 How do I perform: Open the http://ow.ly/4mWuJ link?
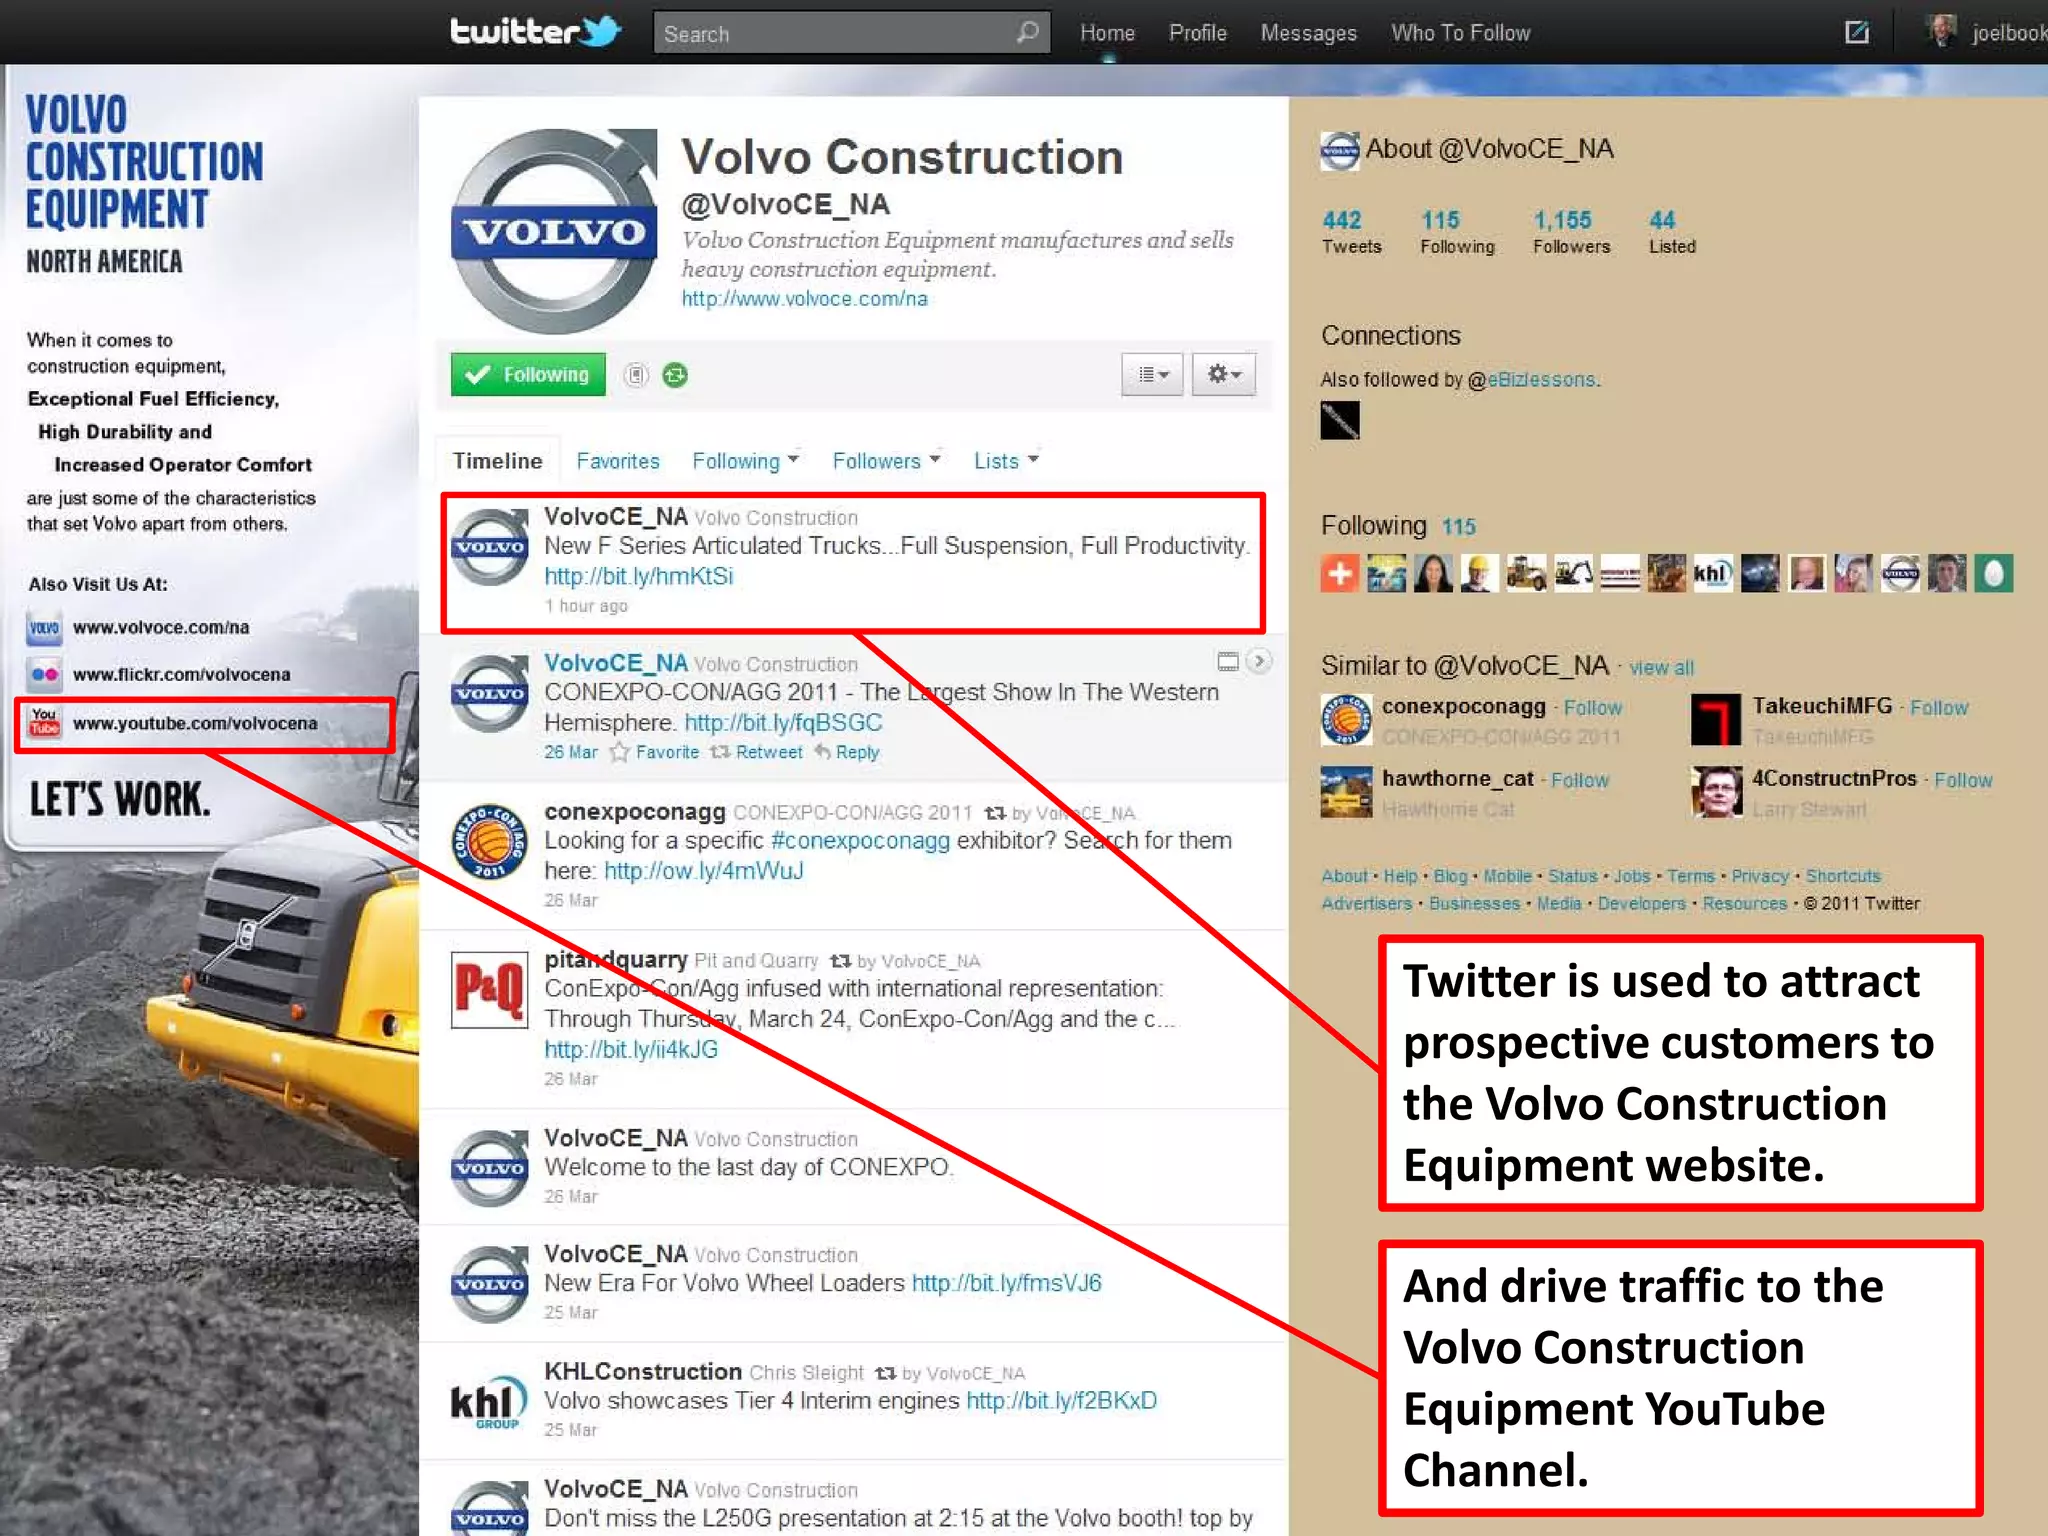pyautogui.click(x=703, y=871)
